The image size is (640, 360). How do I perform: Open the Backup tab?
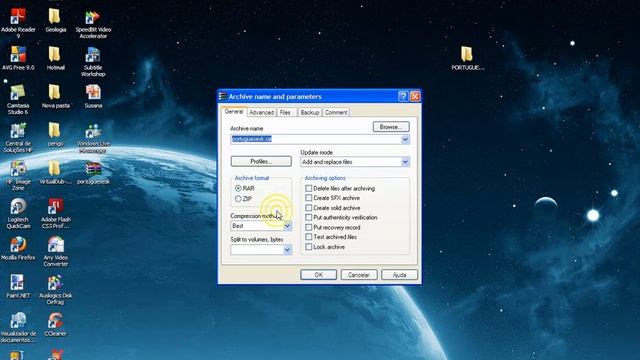tap(309, 112)
